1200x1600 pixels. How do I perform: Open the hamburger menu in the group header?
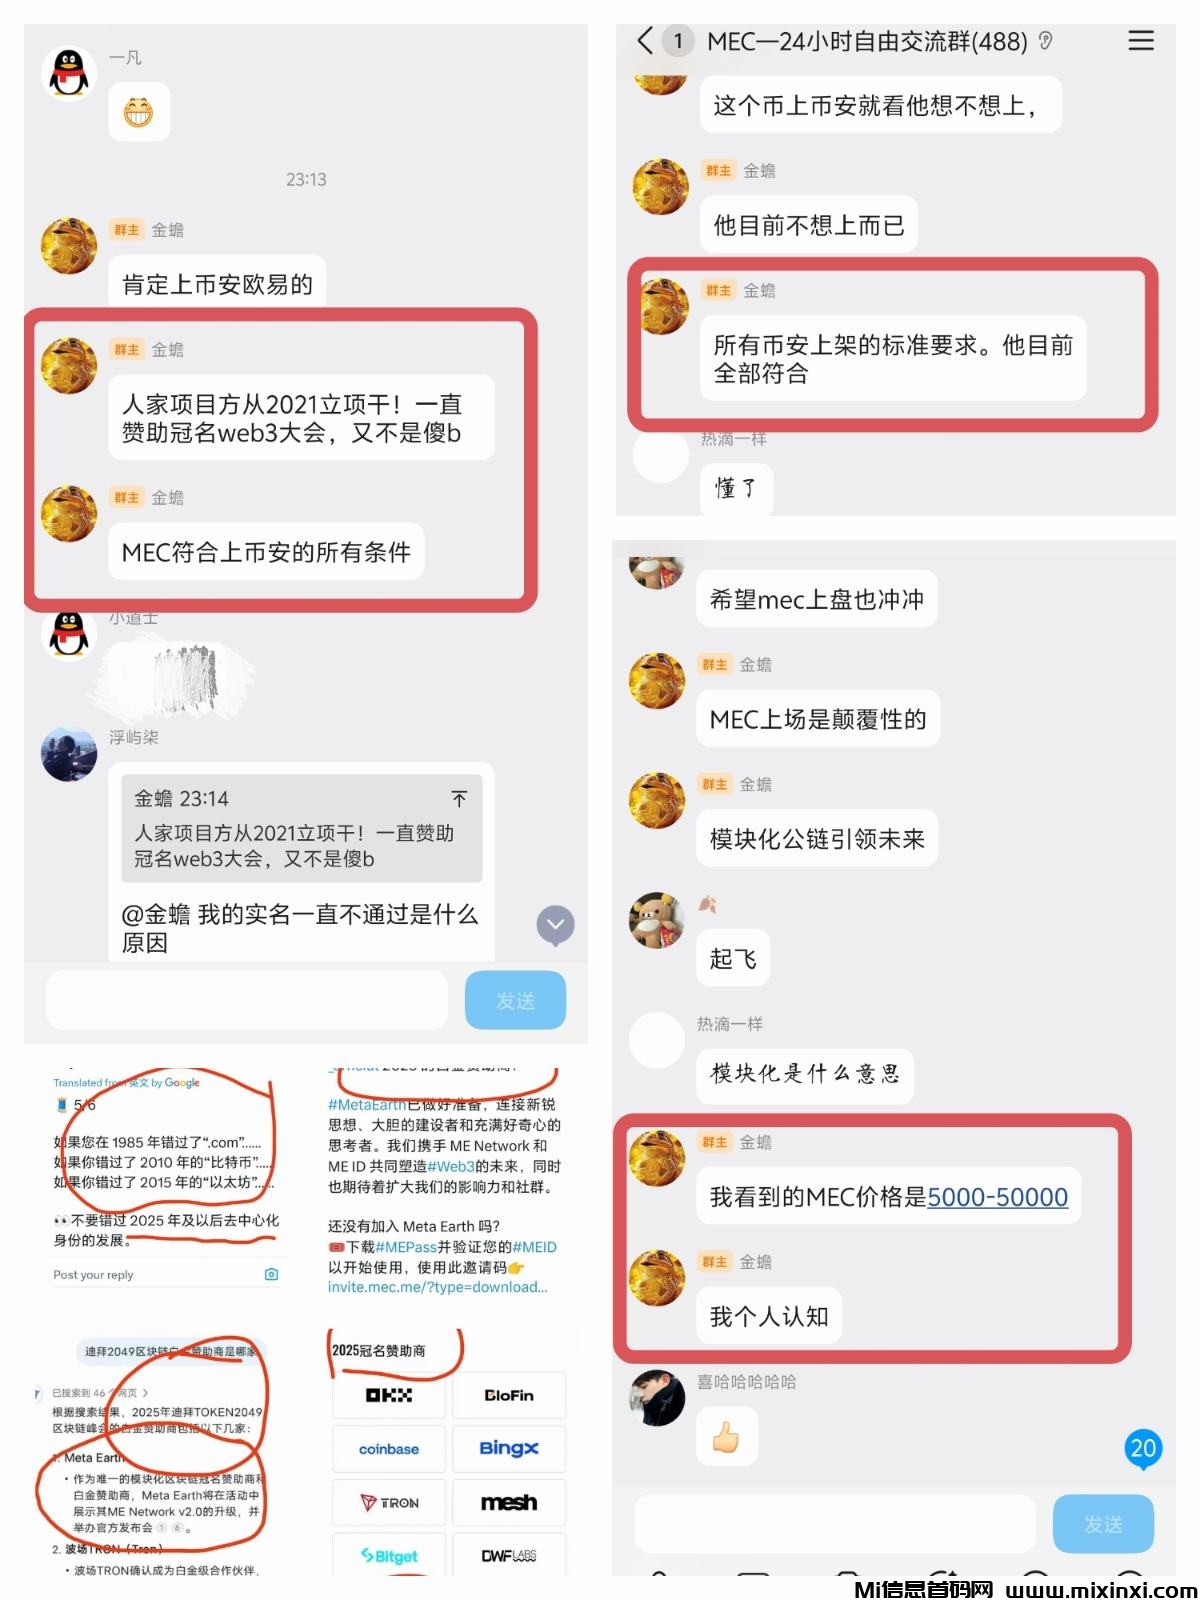click(x=1141, y=41)
